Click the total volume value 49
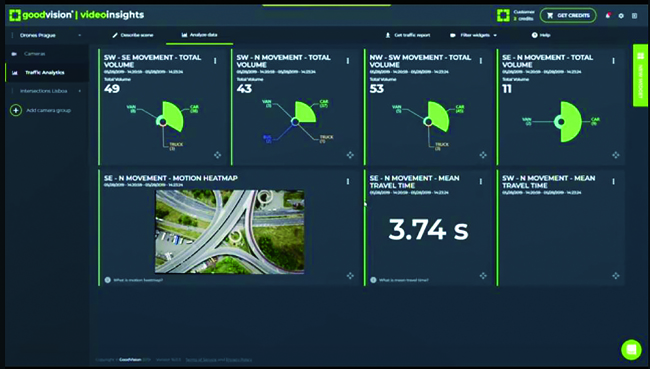Screen dimensions: 650x369 coord(112,89)
